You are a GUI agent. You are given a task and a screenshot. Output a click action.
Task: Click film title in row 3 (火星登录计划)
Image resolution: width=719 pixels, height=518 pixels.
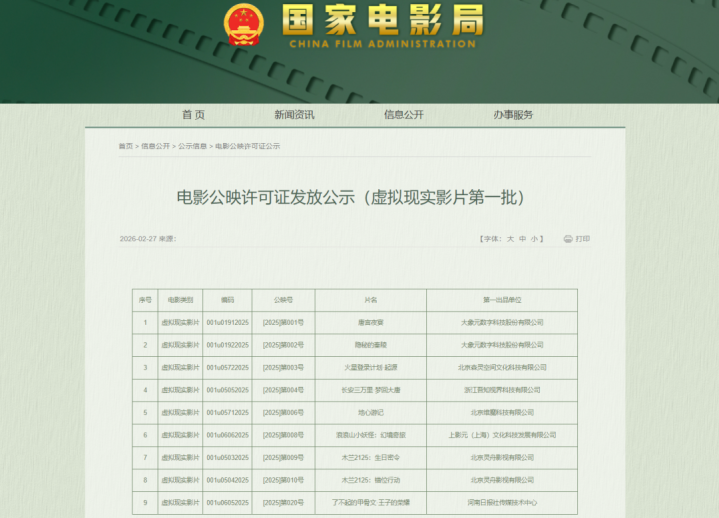click(371, 368)
